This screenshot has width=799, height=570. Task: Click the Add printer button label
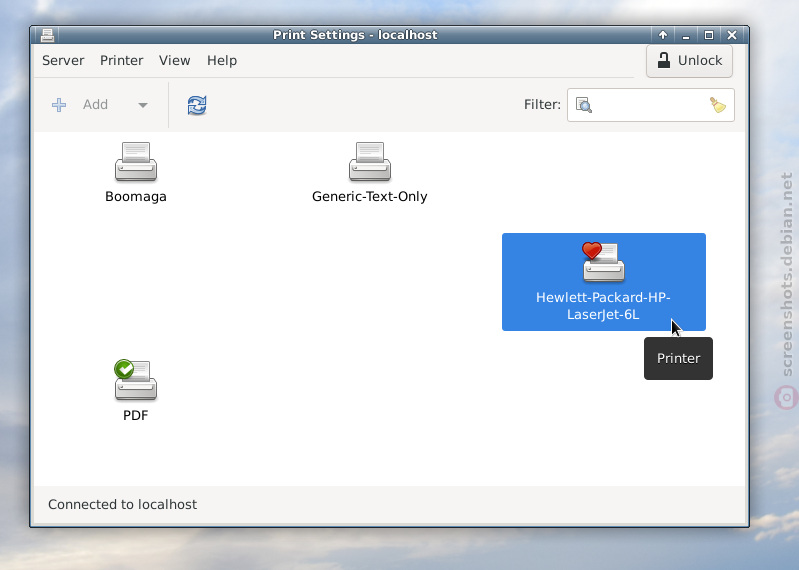(95, 104)
